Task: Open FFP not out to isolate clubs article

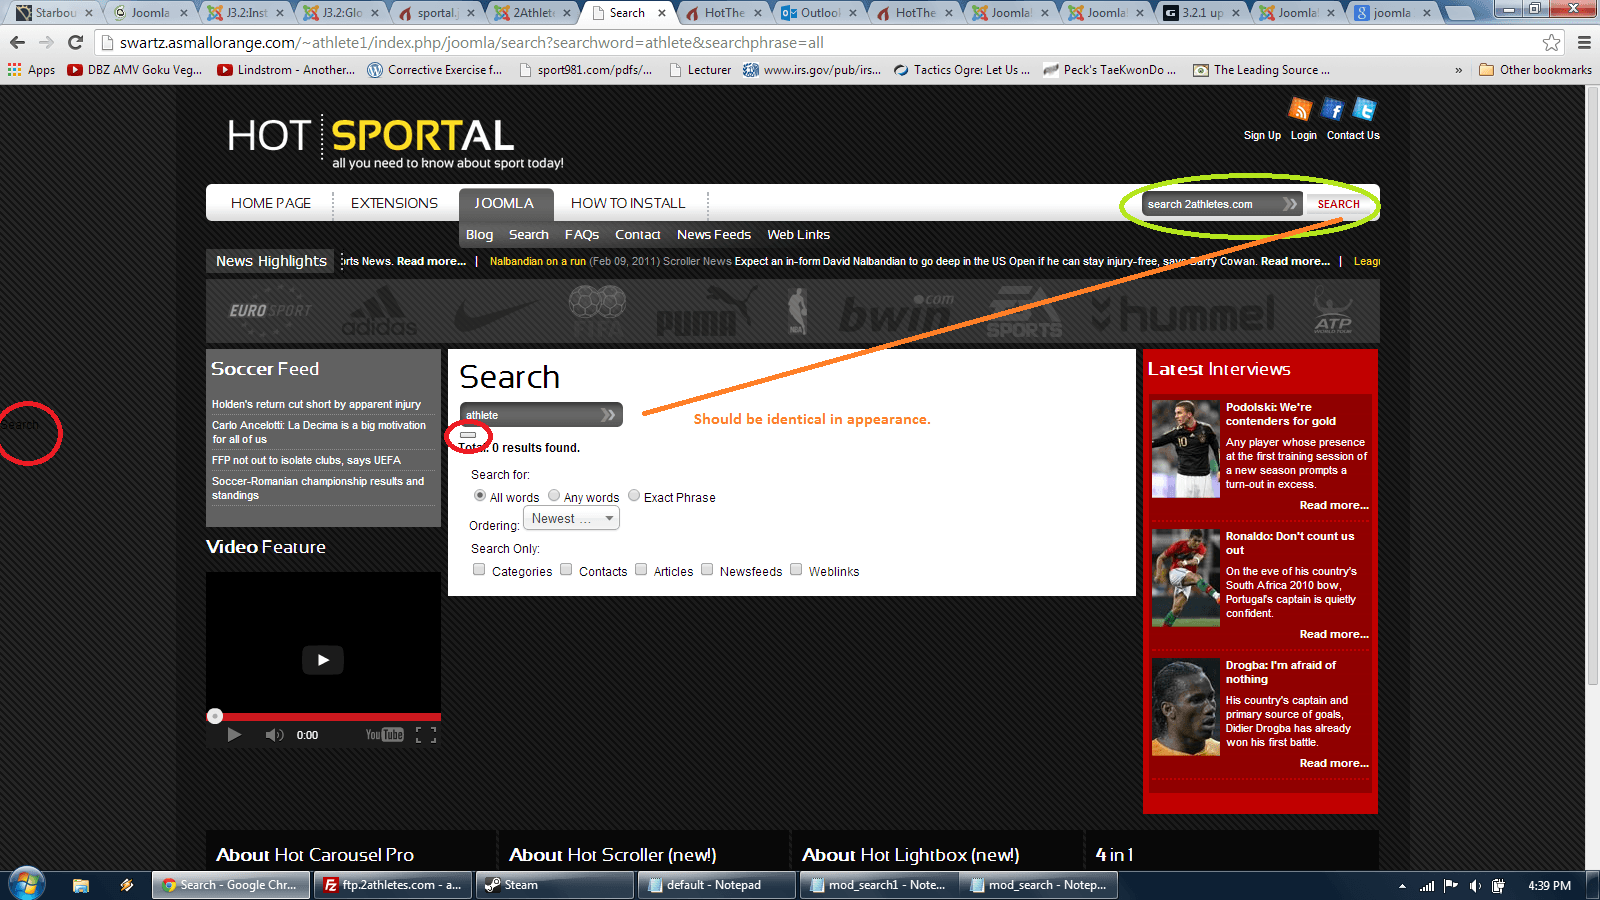Action: (306, 460)
